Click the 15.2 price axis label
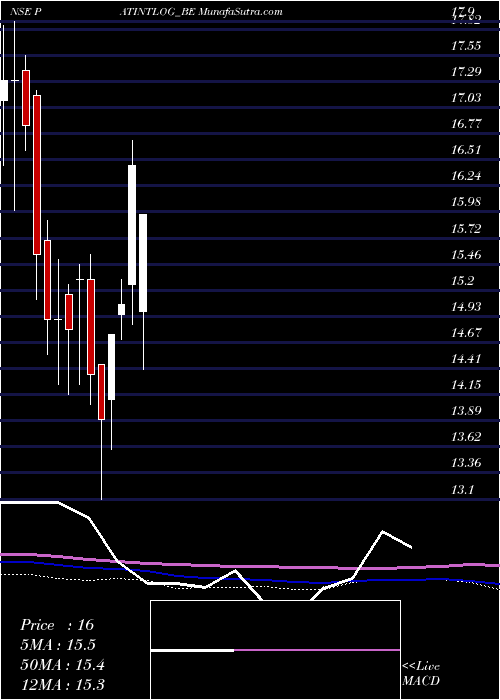500x700 pixels. point(462,280)
